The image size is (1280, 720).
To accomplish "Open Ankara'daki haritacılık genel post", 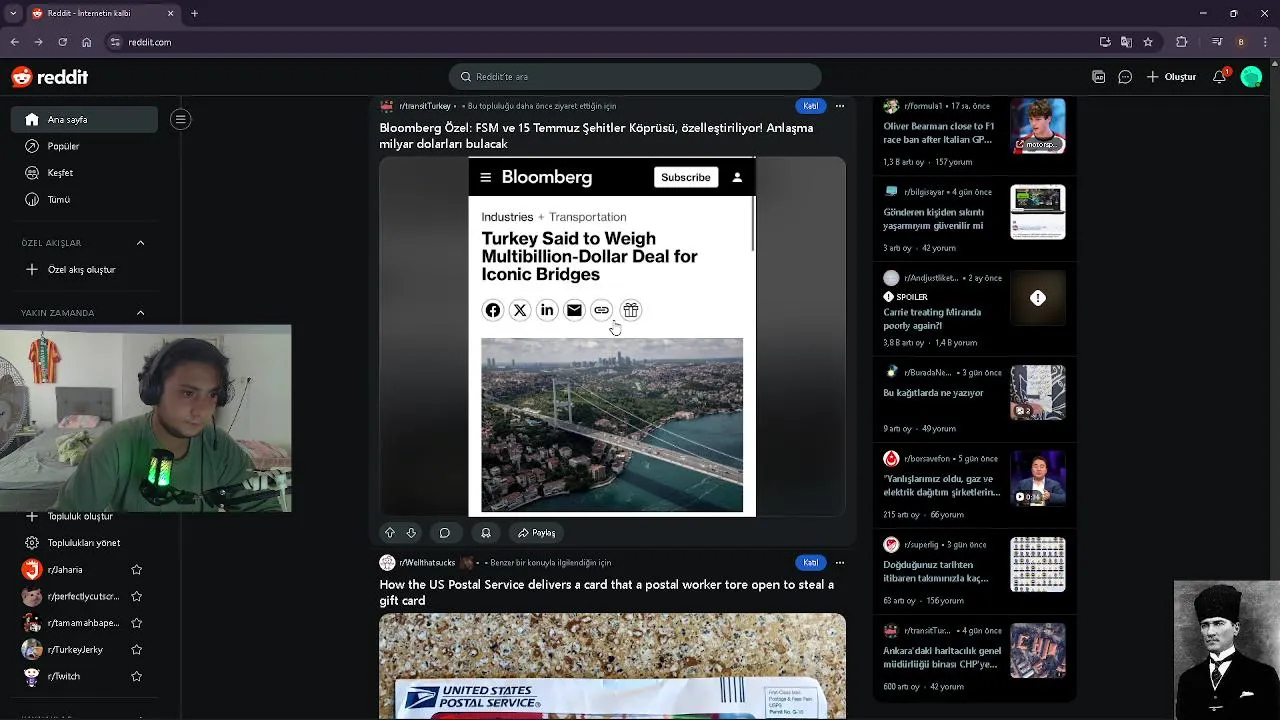I will [x=942, y=657].
